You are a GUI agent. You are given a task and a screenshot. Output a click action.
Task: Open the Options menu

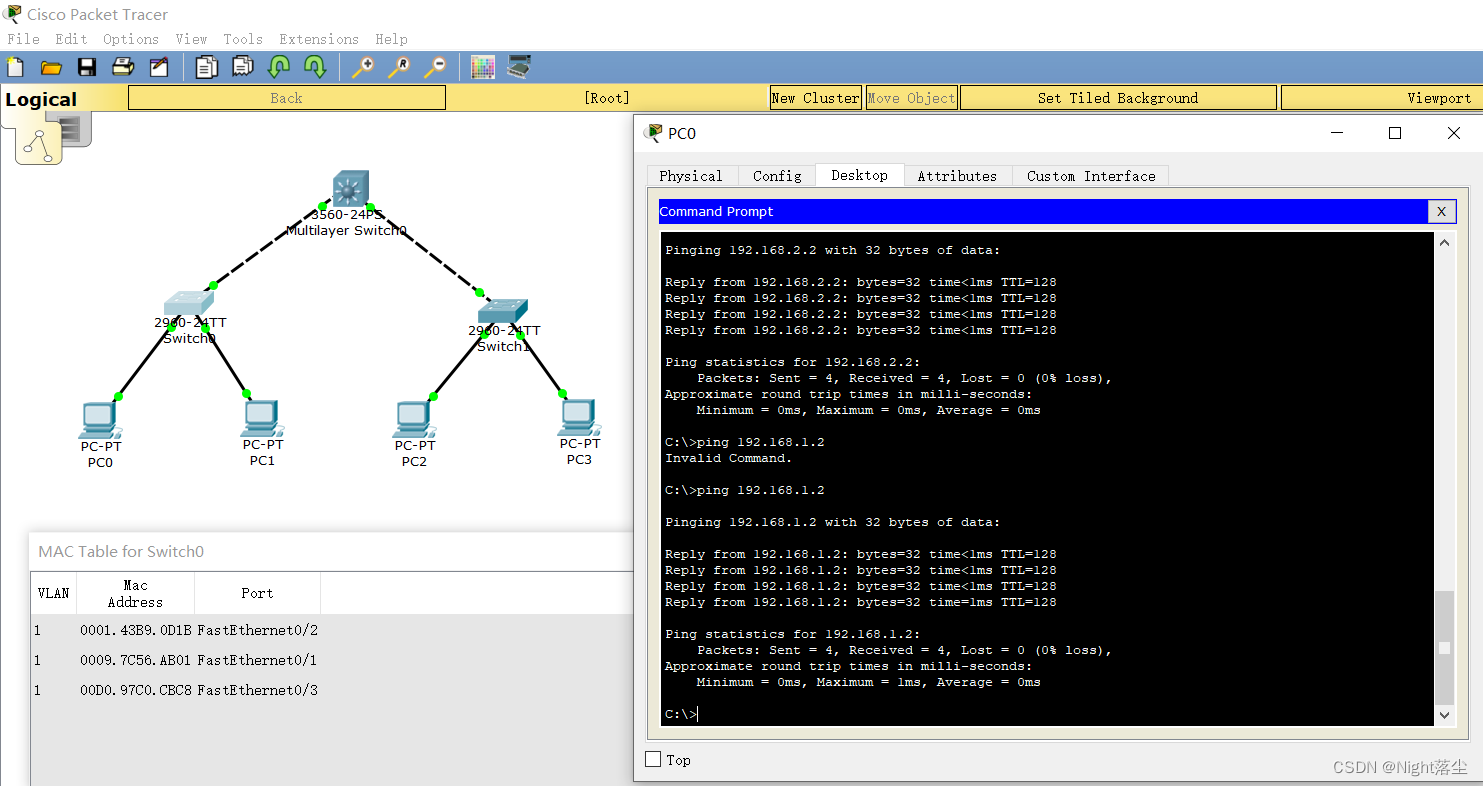(131, 39)
